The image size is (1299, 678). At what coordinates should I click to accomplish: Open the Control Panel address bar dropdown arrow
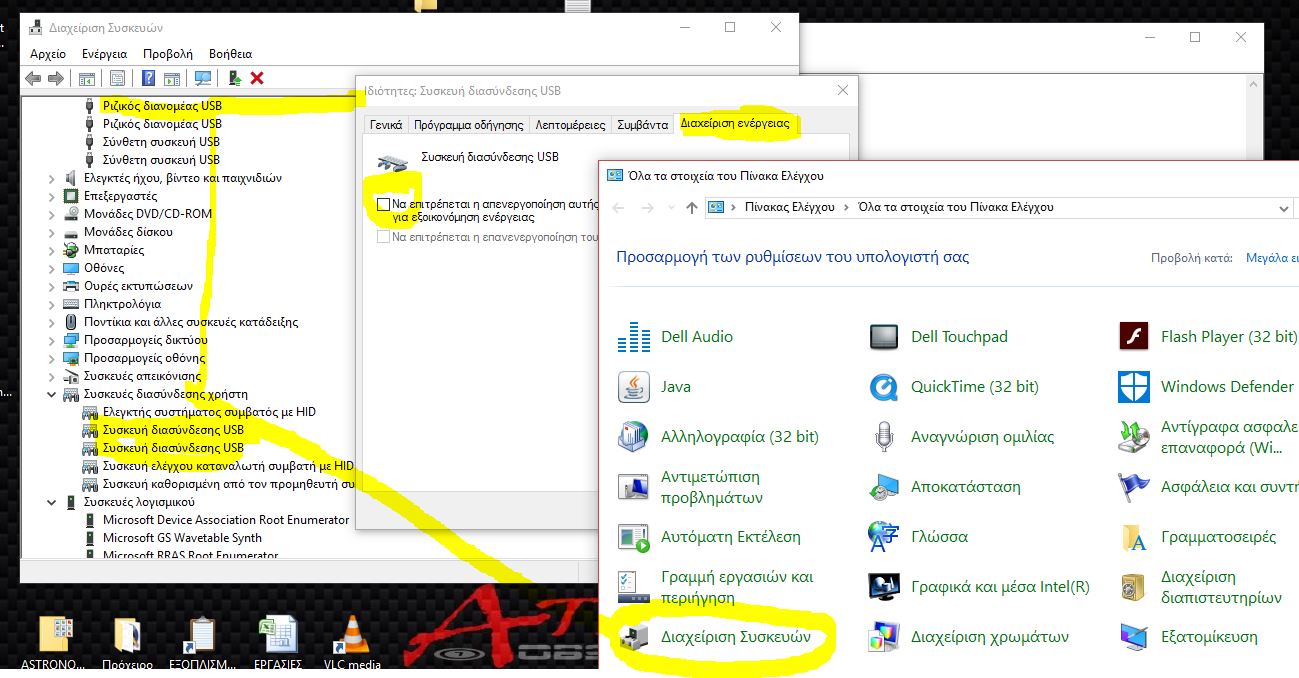click(1283, 208)
